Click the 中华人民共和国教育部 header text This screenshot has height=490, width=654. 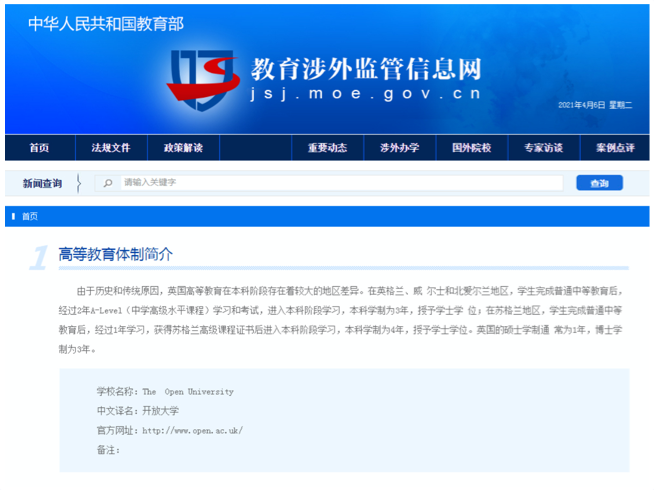(x=106, y=24)
